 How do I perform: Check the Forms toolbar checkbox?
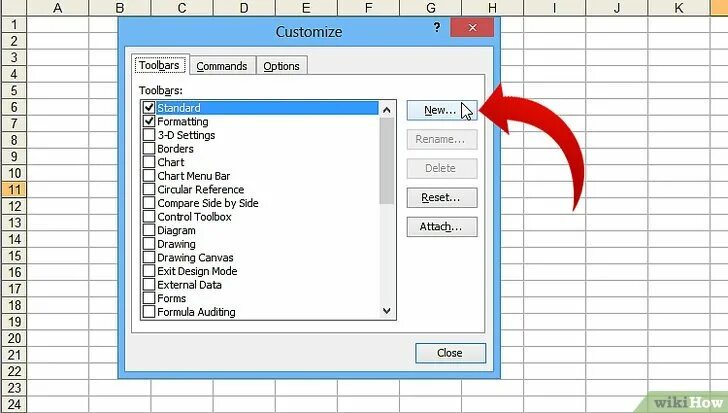149,298
